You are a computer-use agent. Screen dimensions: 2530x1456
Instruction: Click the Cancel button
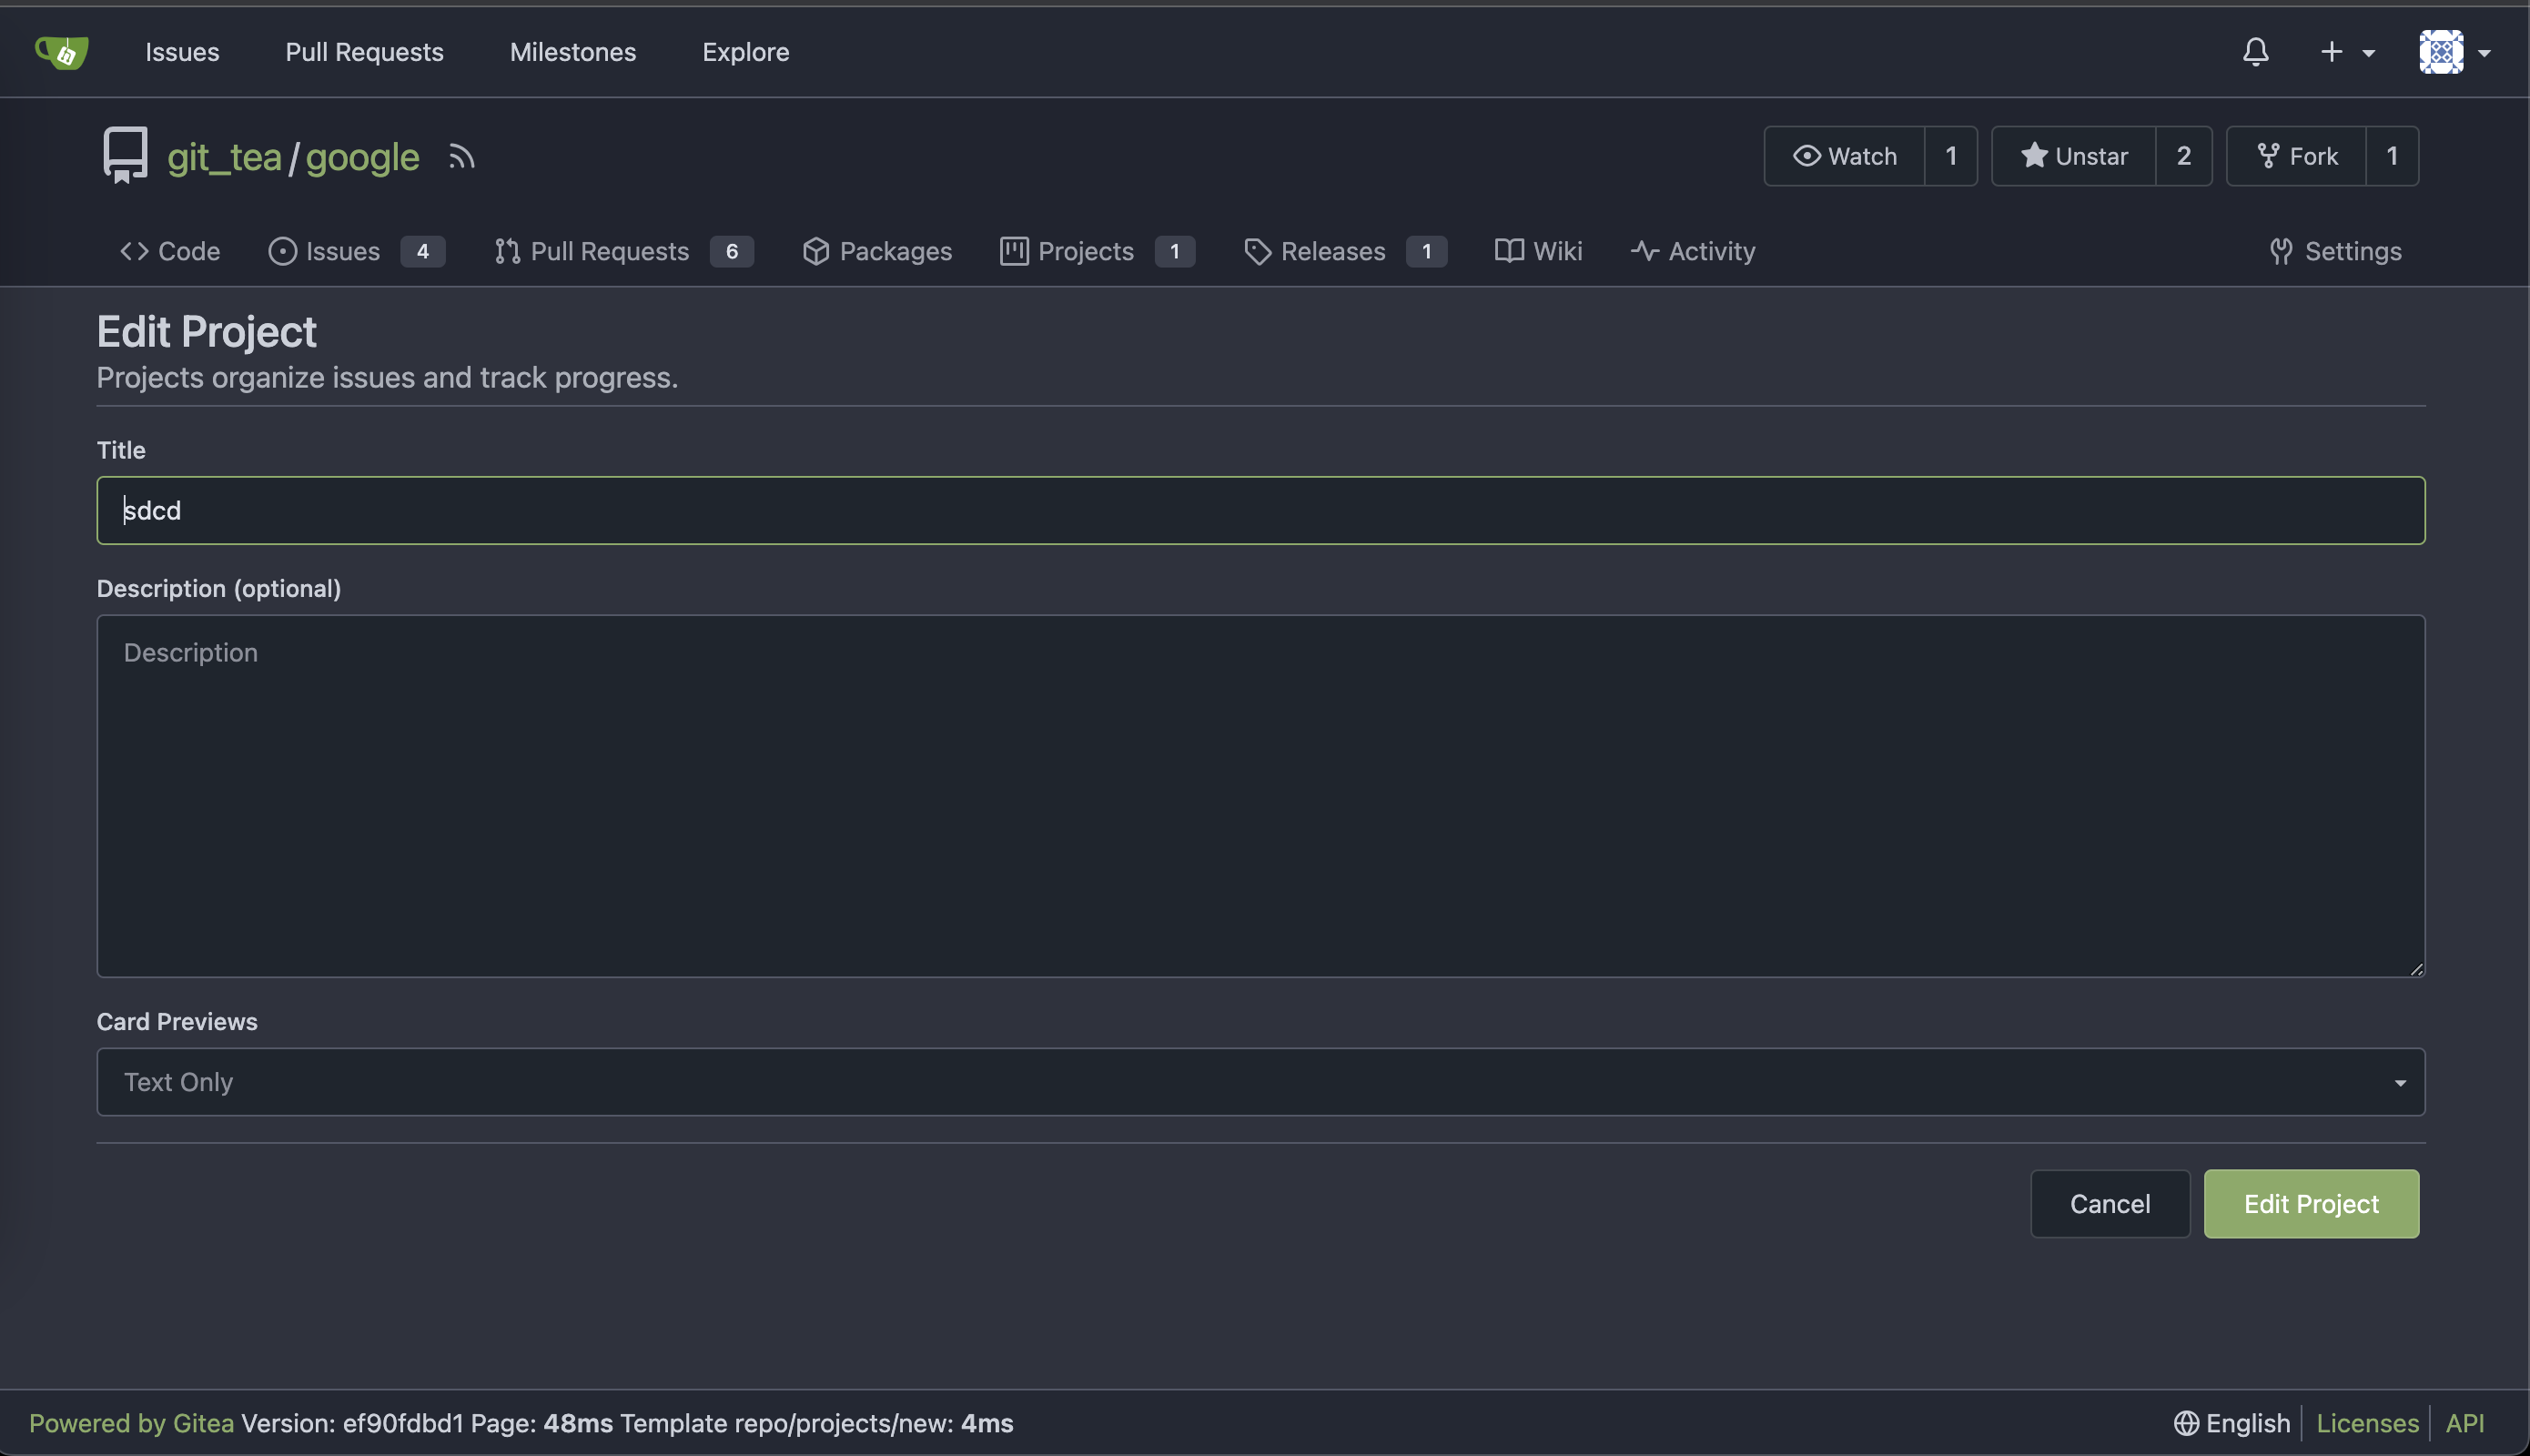(x=2110, y=1203)
